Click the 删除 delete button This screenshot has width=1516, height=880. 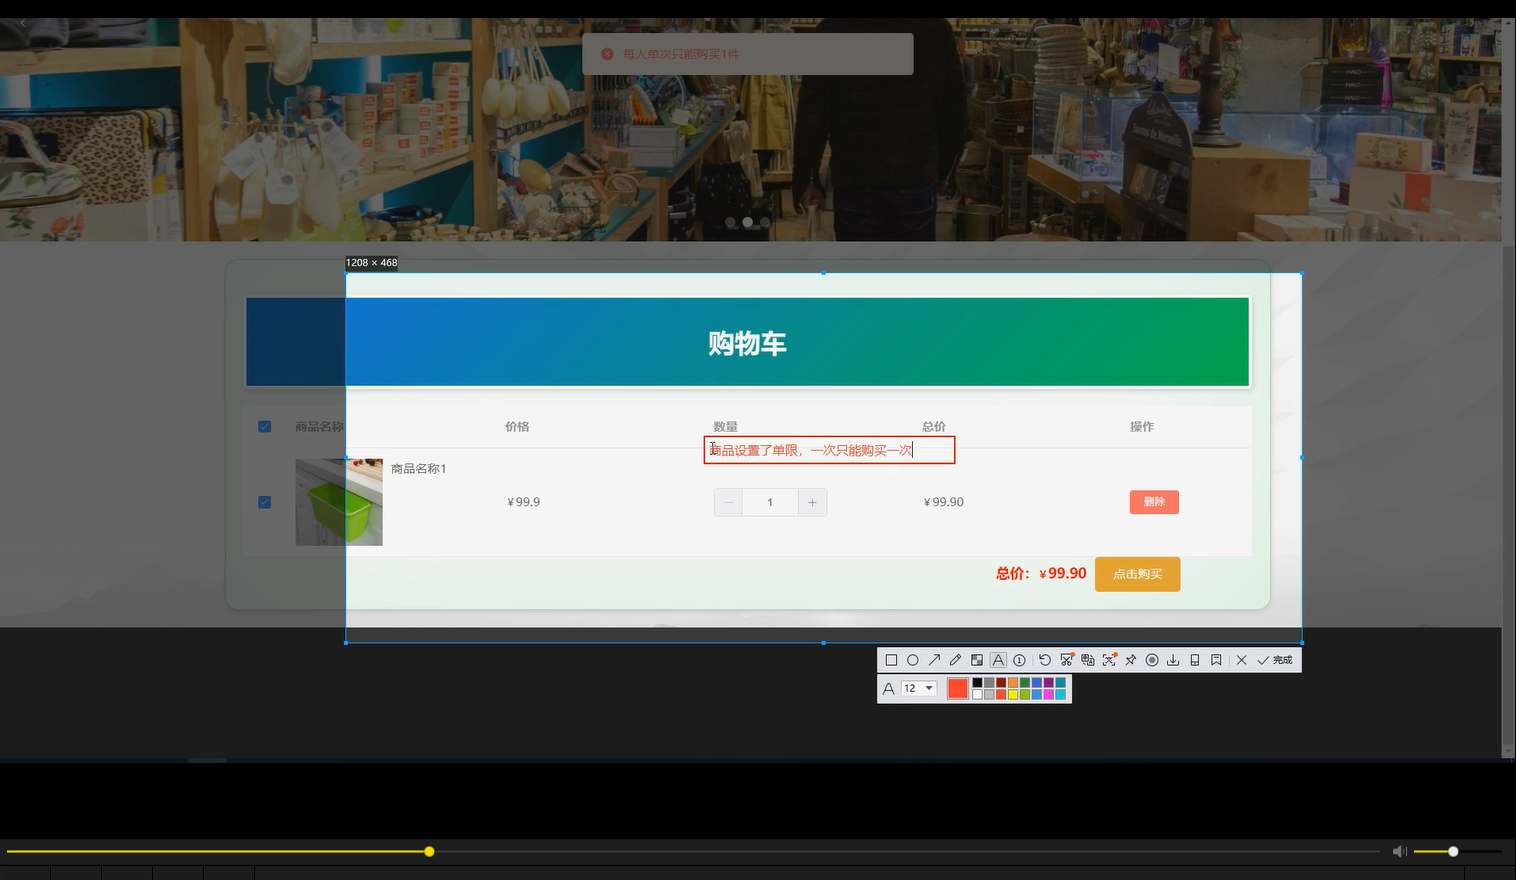point(1153,501)
